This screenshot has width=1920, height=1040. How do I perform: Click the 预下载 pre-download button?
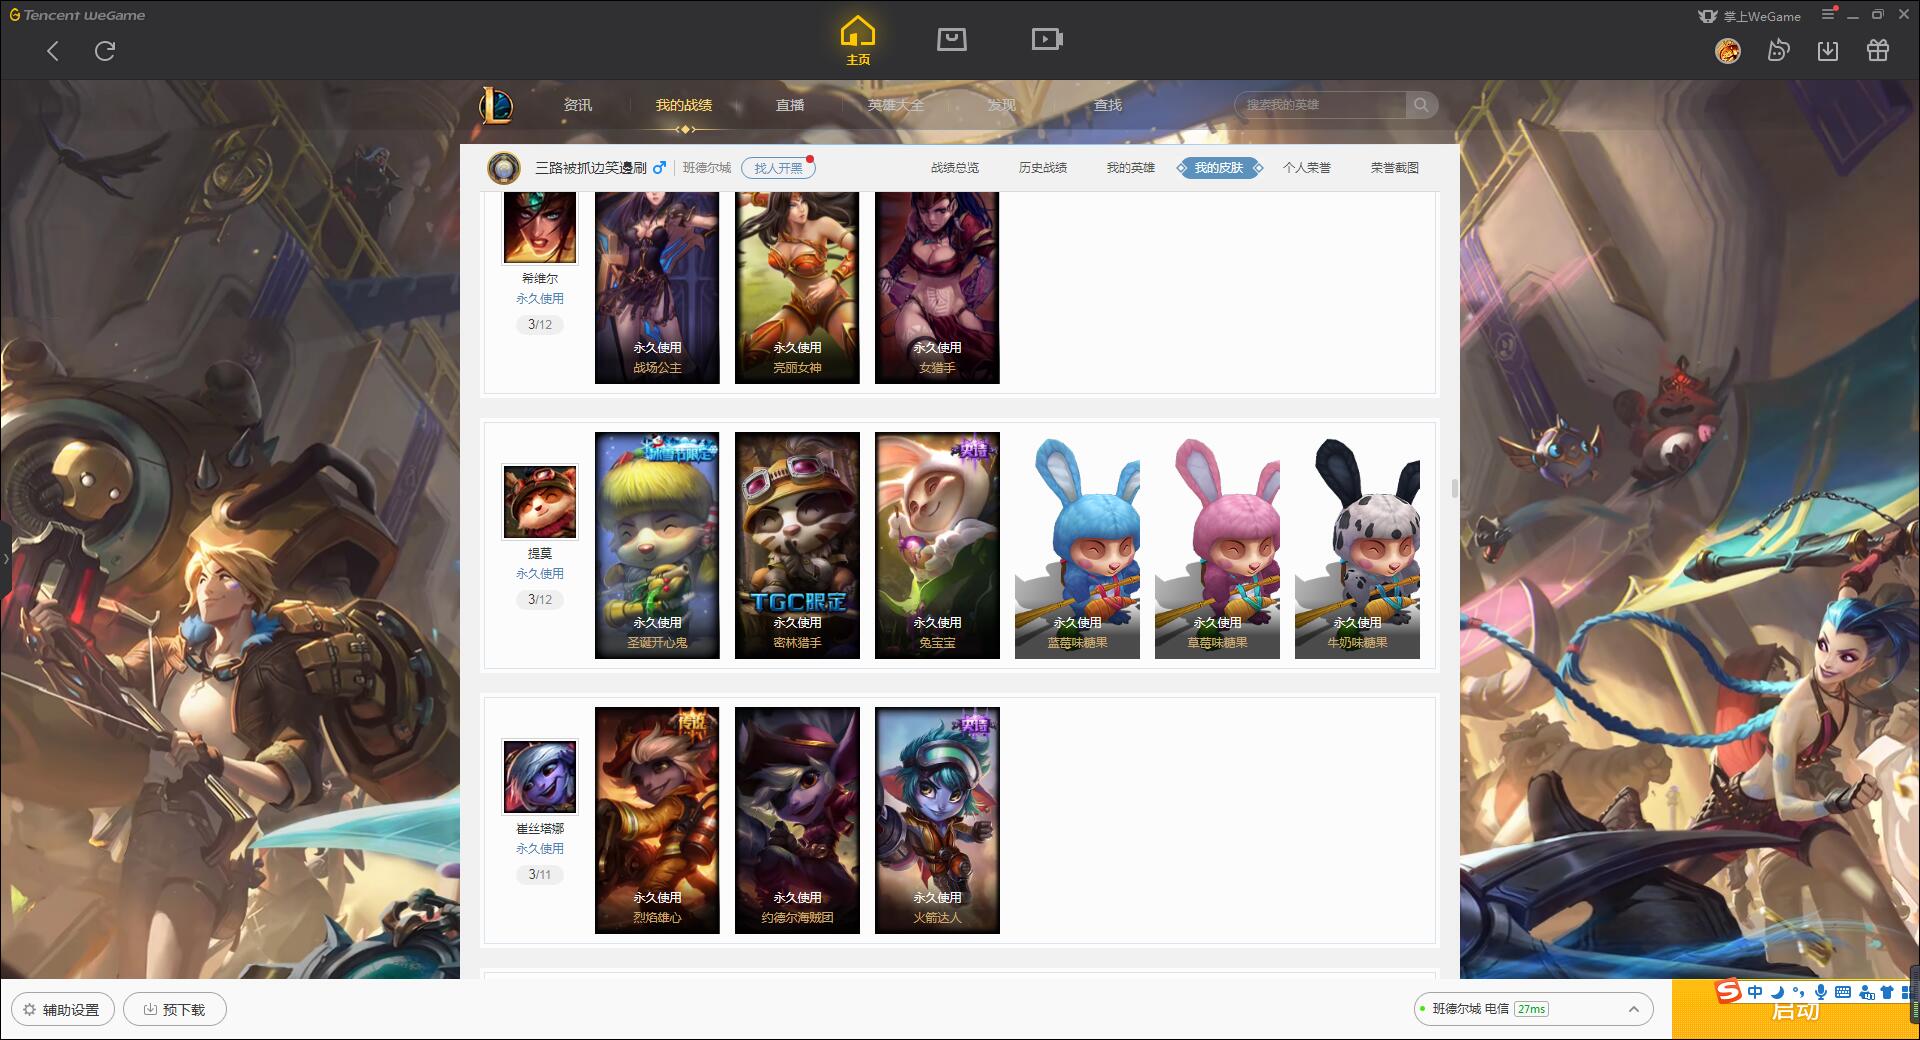(175, 1009)
